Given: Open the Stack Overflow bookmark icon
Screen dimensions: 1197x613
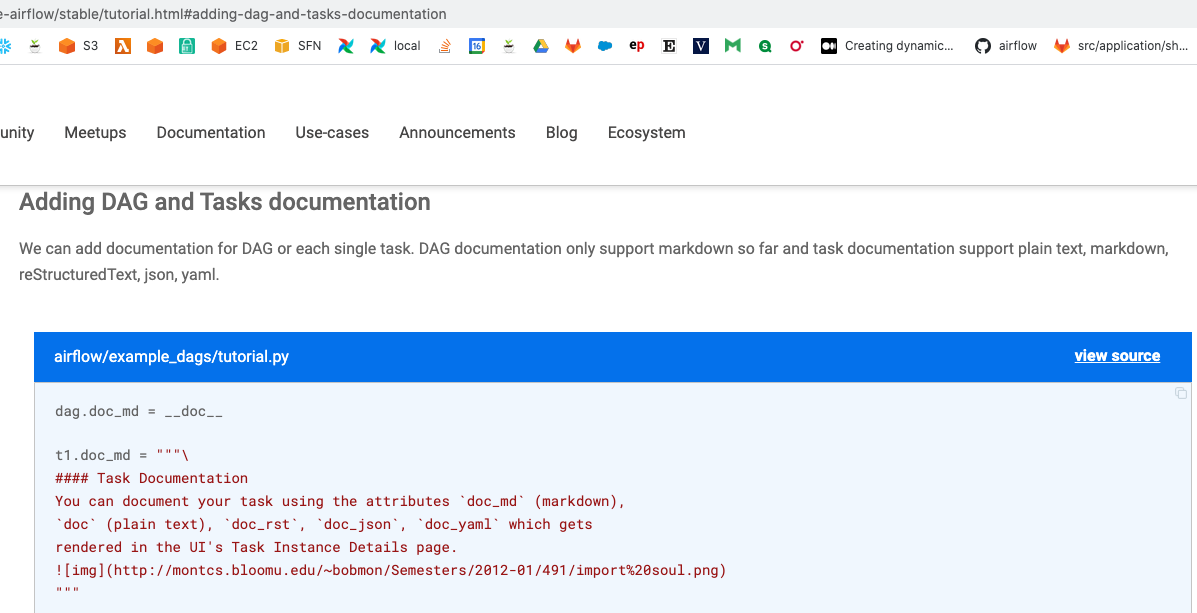Looking at the screenshot, I should [445, 46].
